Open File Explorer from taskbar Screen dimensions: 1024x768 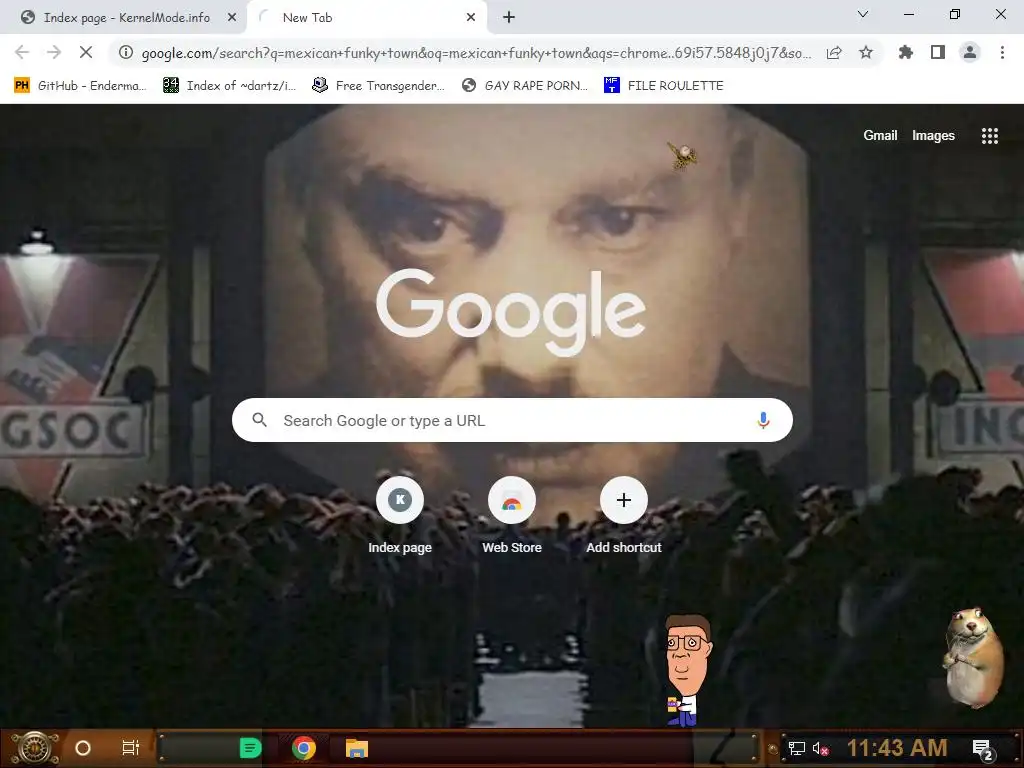pos(357,748)
